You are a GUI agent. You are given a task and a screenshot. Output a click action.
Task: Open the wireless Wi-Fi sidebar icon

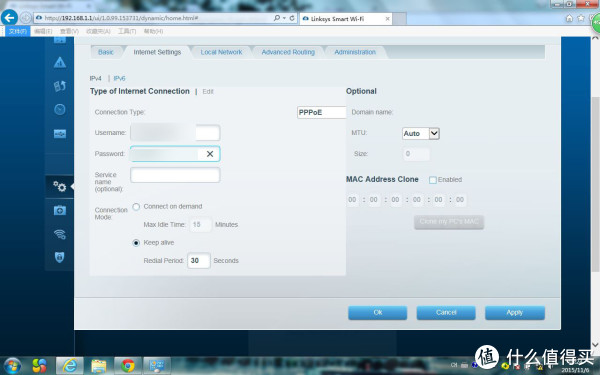click(60, 234)
